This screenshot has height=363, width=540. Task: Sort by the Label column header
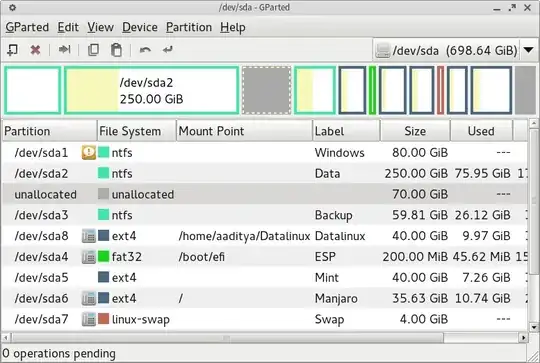point(346,131)
